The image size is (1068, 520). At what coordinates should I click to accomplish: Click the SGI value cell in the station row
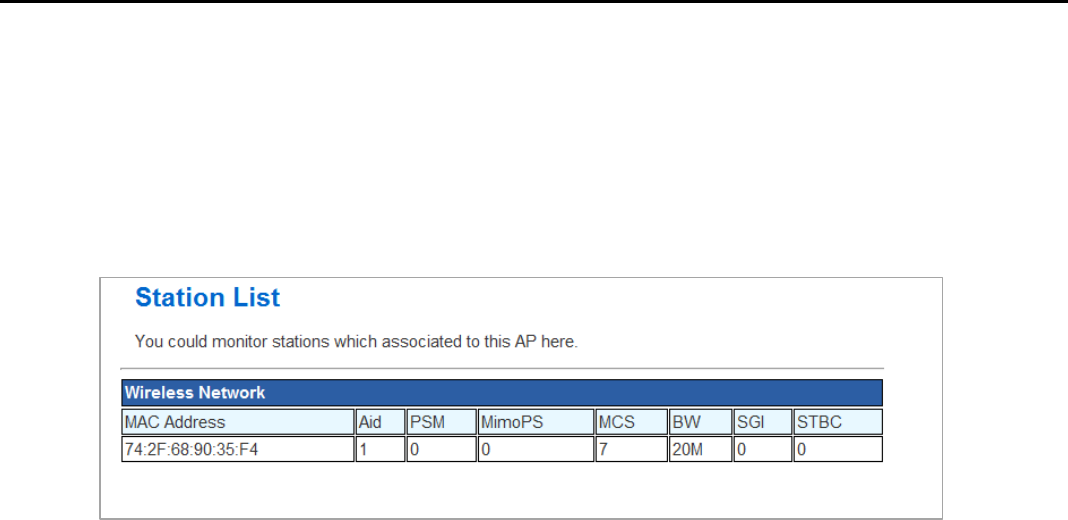(x=761, y=450)
